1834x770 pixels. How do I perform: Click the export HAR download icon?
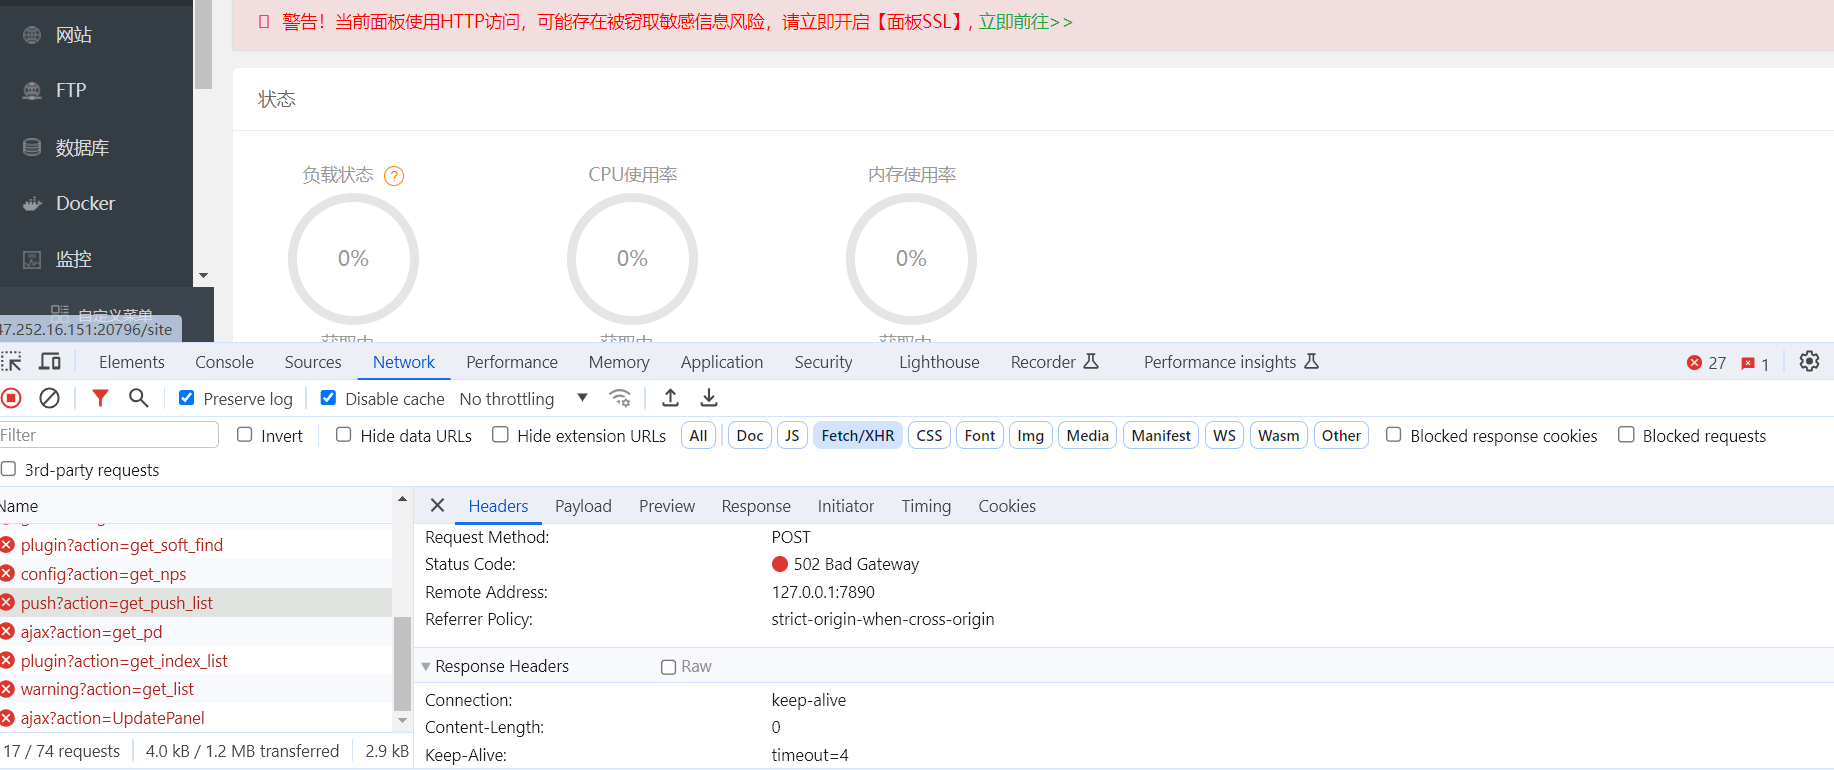[x=709, y=398]
